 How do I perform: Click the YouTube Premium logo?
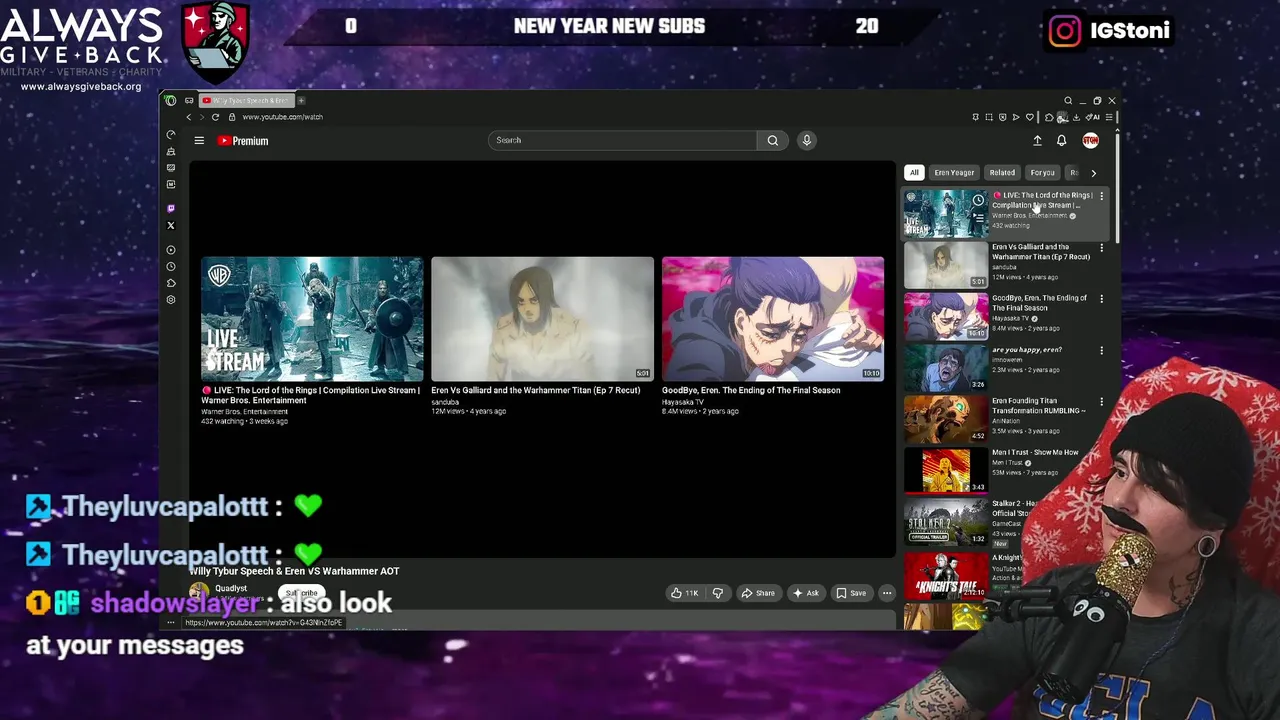tap(243, 141)
